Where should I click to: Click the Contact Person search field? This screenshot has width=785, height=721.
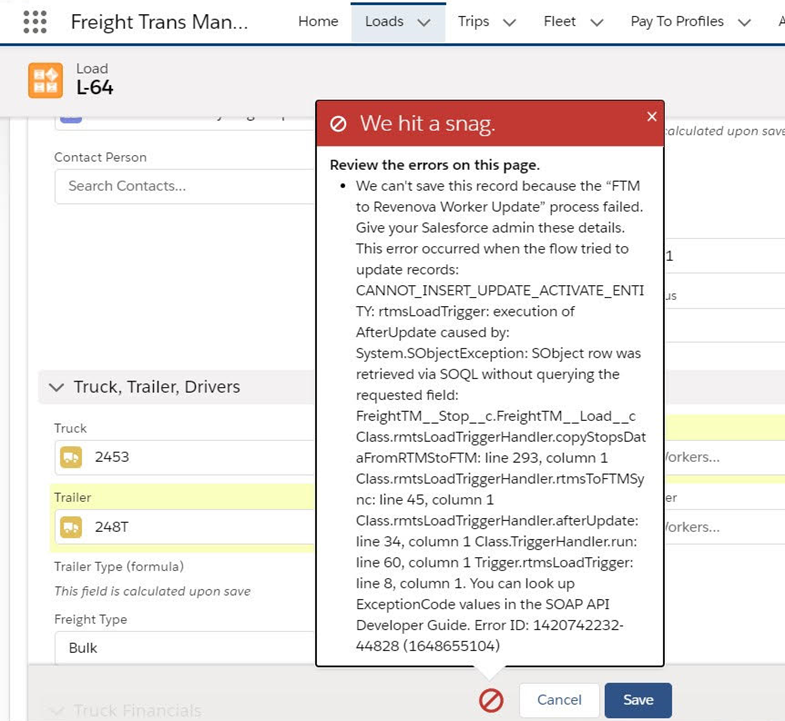tap(185, 186)
